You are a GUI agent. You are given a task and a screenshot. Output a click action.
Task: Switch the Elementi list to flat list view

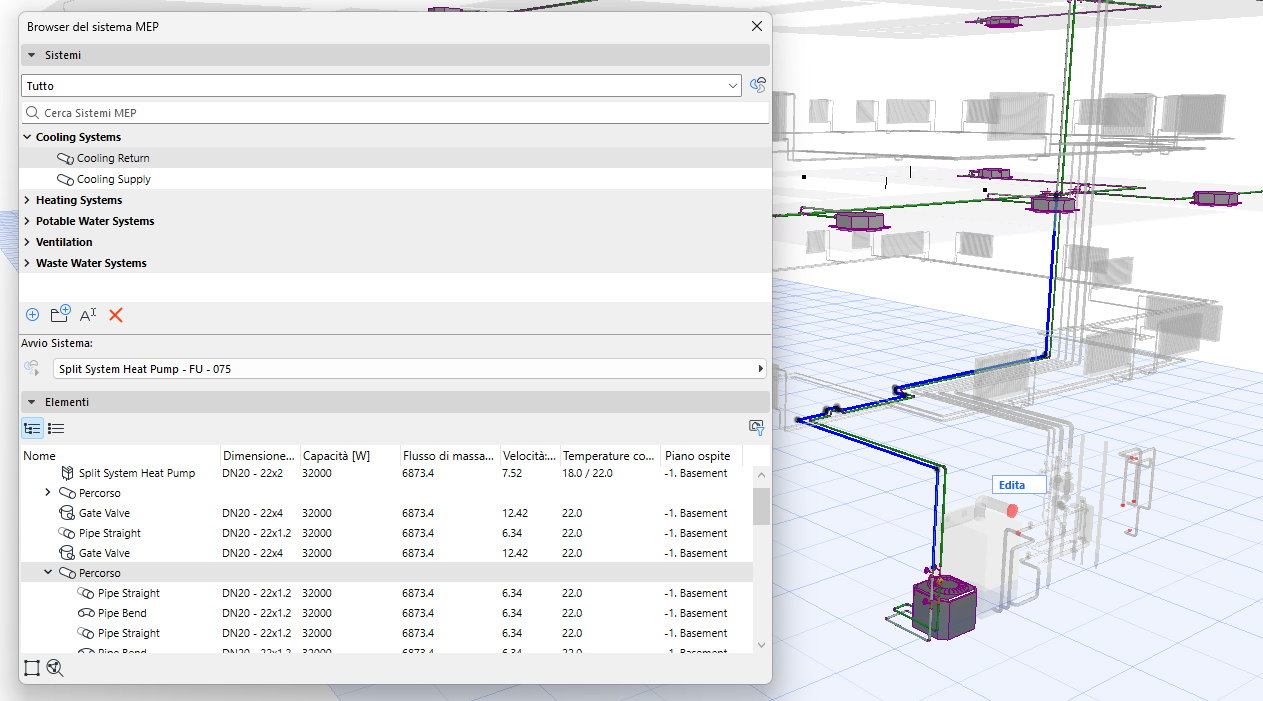[x=56, y=428]
